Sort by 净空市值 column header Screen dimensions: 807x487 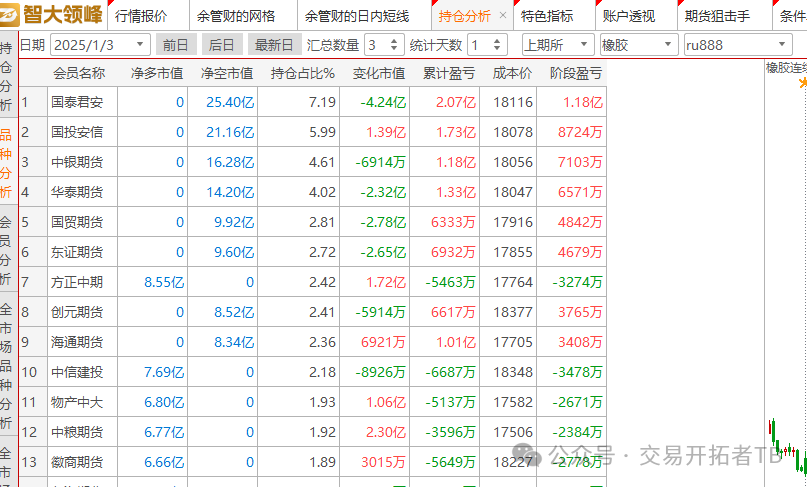[227, 73]
